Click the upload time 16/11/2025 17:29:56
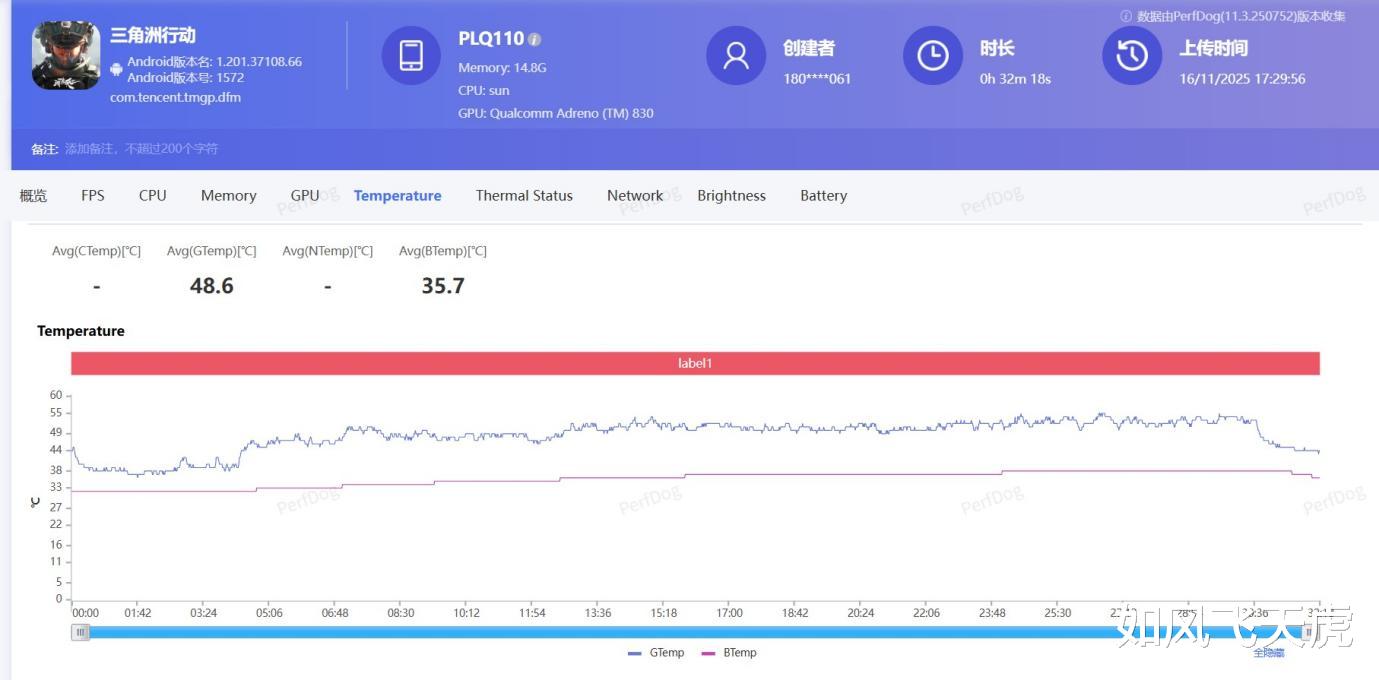This screenshot has height=680, width=1379. tap(1242, 78)
